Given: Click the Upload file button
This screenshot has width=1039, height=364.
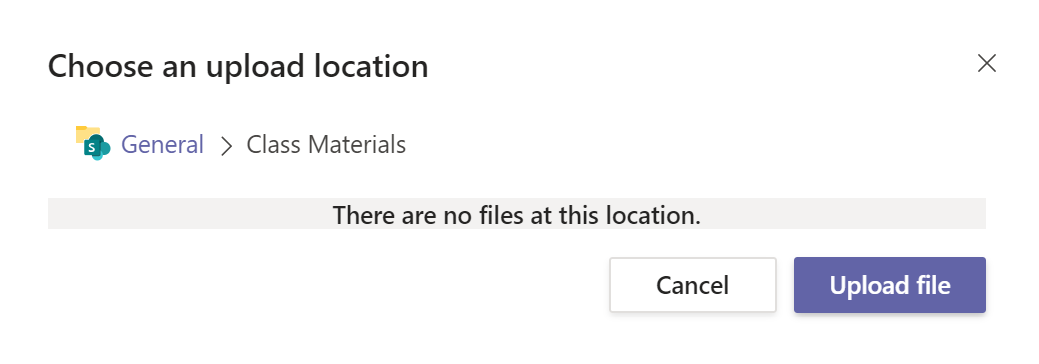Looking at the screenshot, I should 890,285.
